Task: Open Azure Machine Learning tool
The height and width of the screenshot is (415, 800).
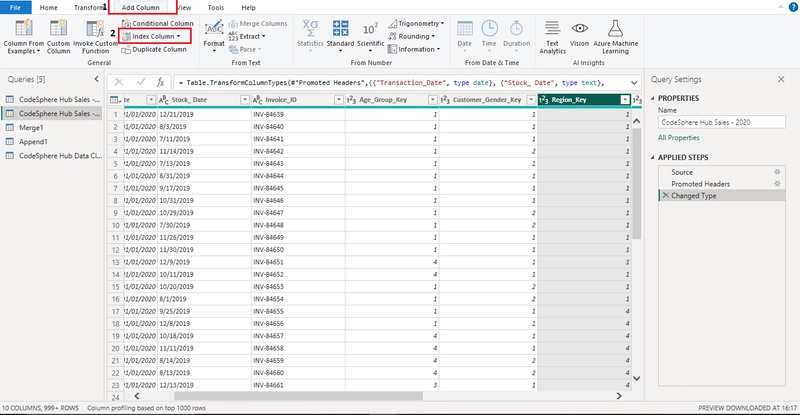Action: coord(615,37)
